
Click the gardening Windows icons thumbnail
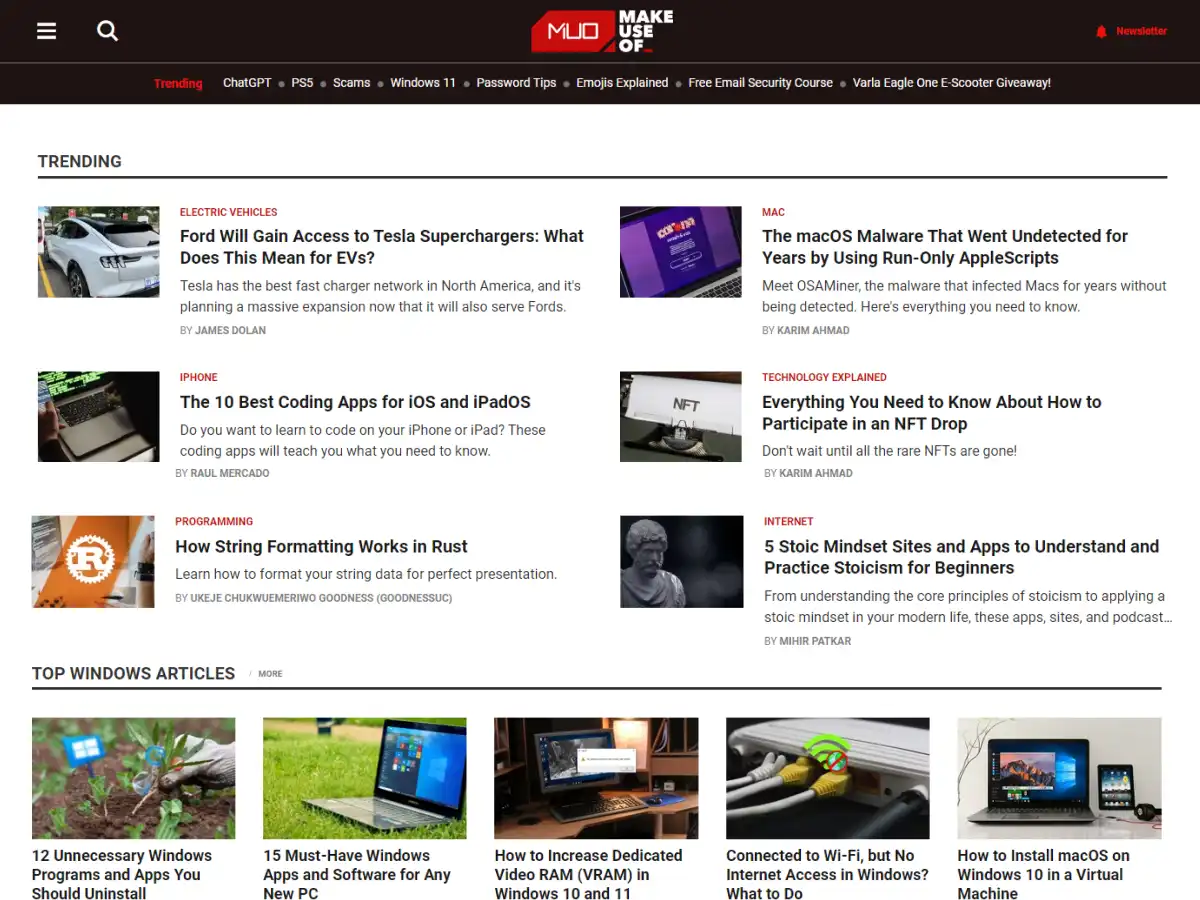(134, 778)
